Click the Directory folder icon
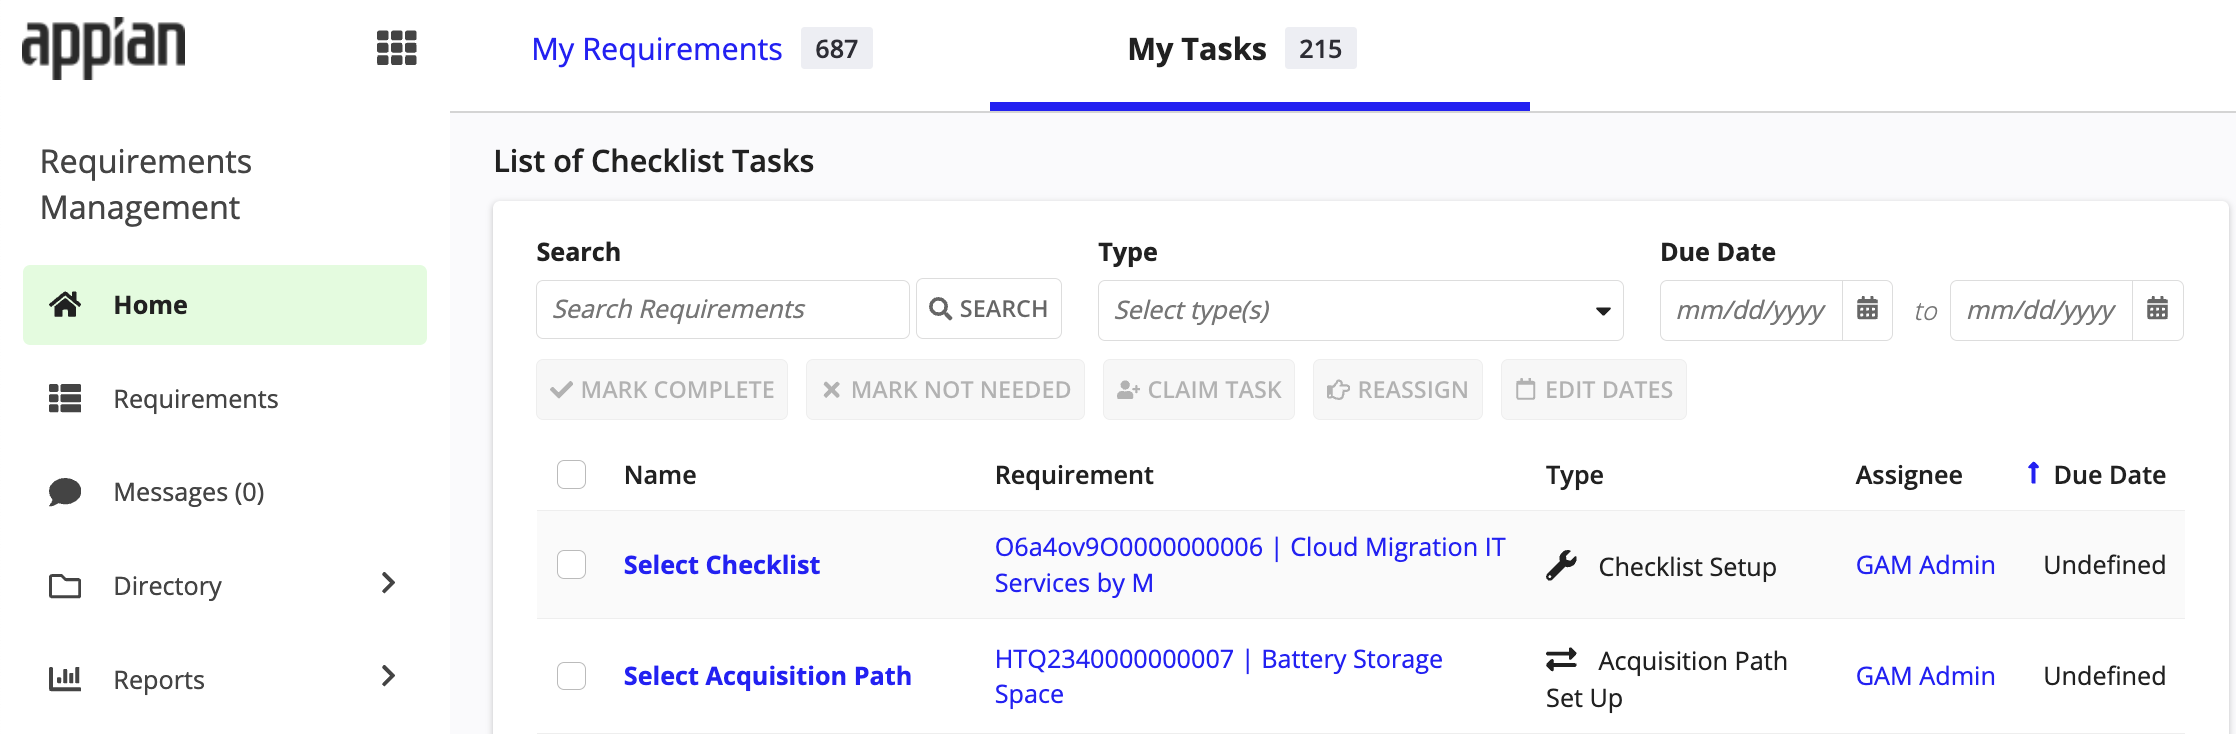Viewport: 2236px width, 734px height. [65, 586]
